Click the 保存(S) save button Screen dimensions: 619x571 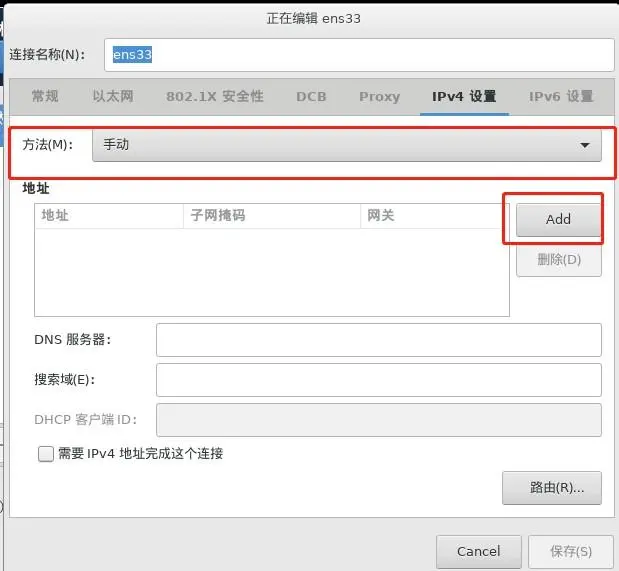point(570,551)
